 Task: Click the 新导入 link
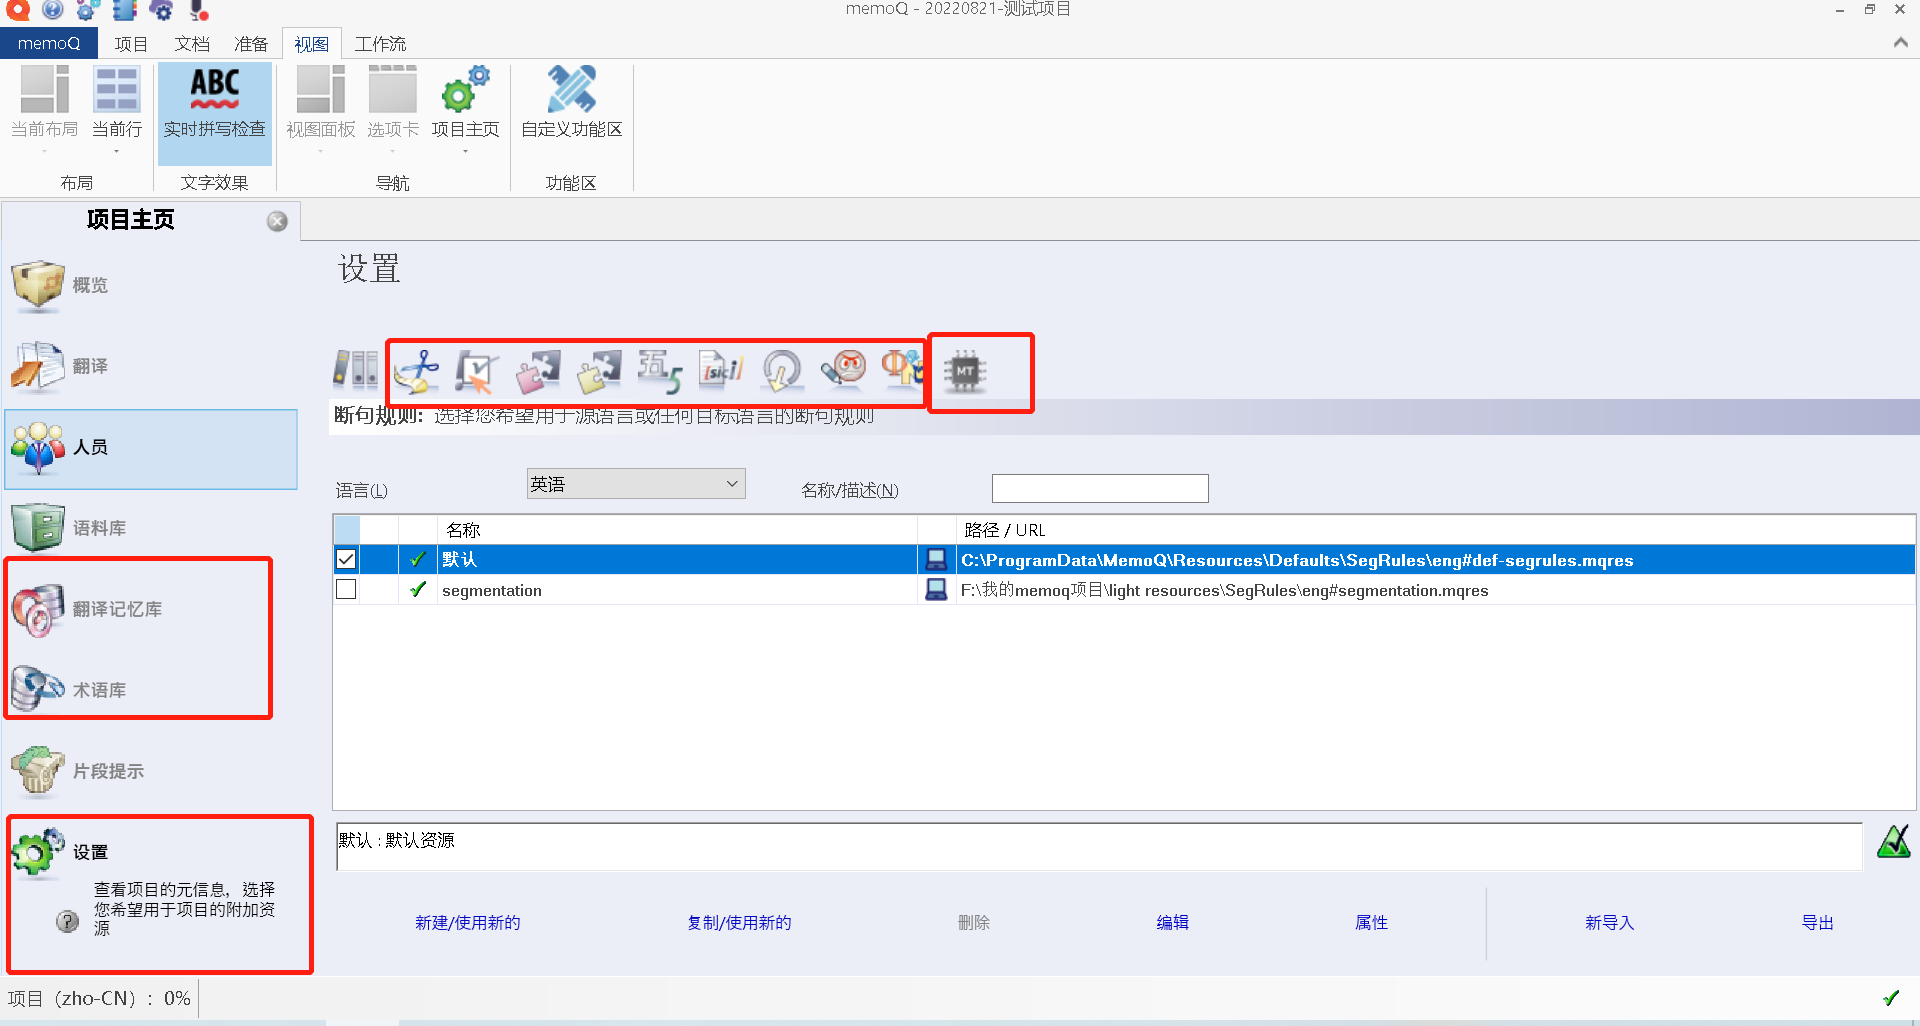(x=1609, y=922)
